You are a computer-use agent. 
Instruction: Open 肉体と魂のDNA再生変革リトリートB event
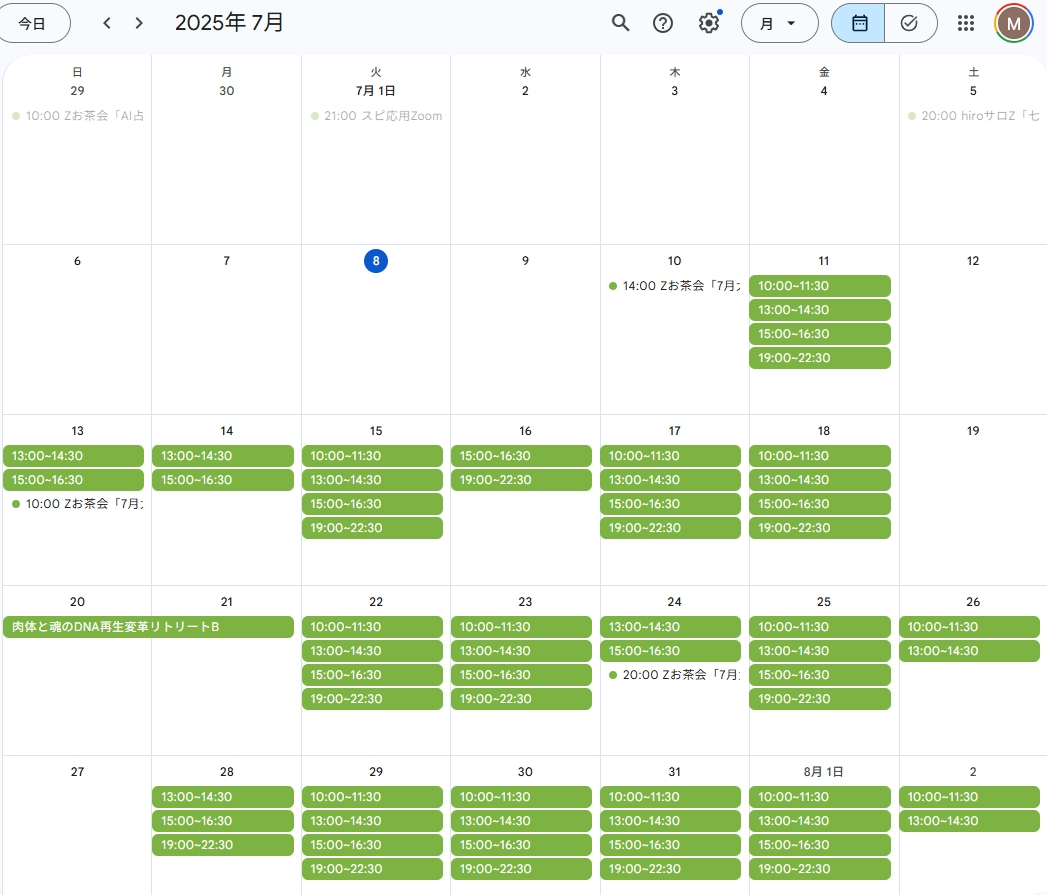point(148,627)
